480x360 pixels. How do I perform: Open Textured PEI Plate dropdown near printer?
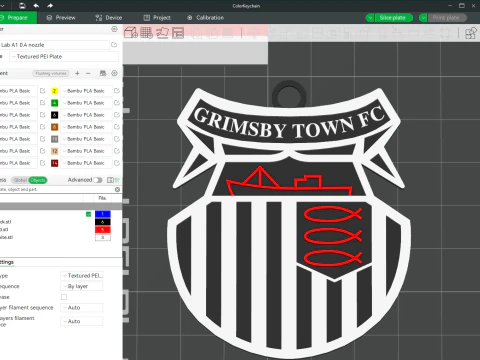(64, 57)
